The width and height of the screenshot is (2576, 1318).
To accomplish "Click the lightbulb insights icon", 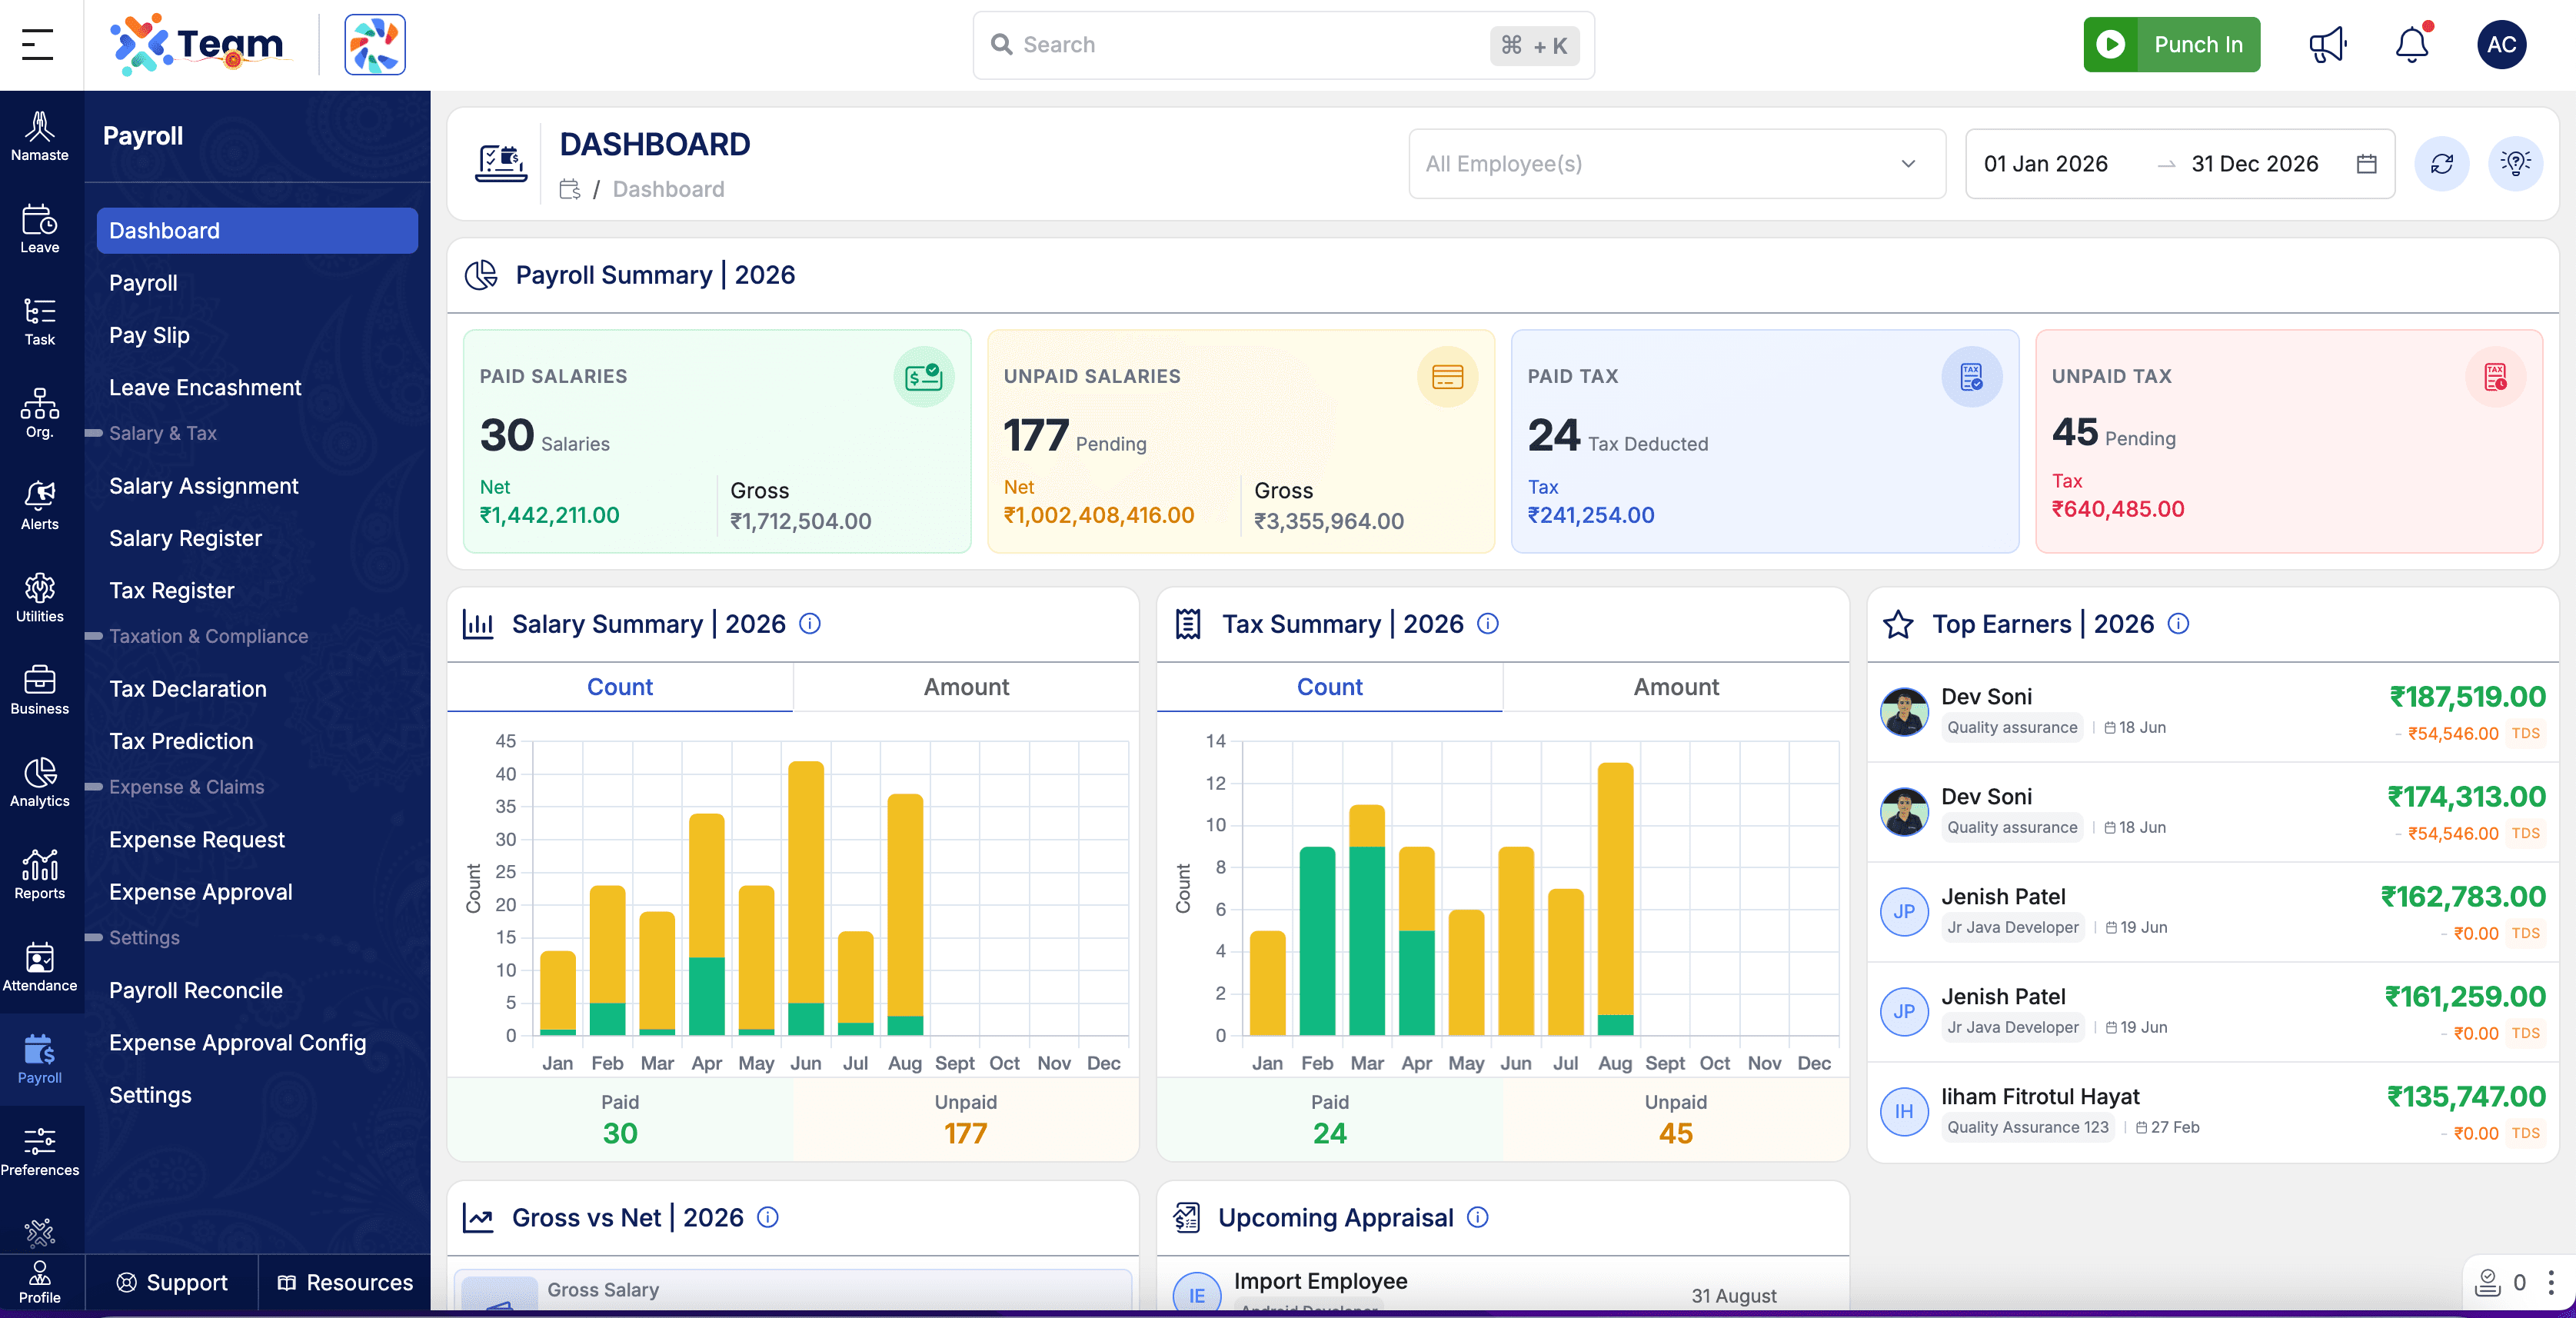I will pos(2515,164).
